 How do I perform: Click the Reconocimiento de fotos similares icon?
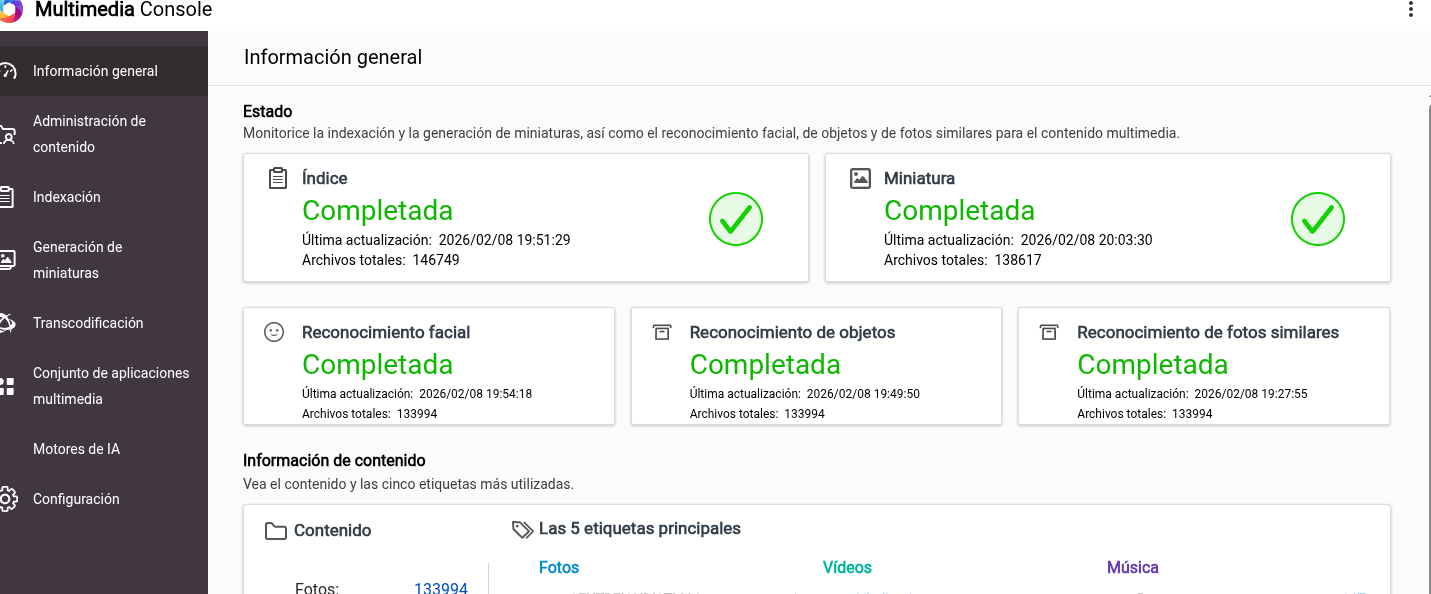(x=1048, y=332)
